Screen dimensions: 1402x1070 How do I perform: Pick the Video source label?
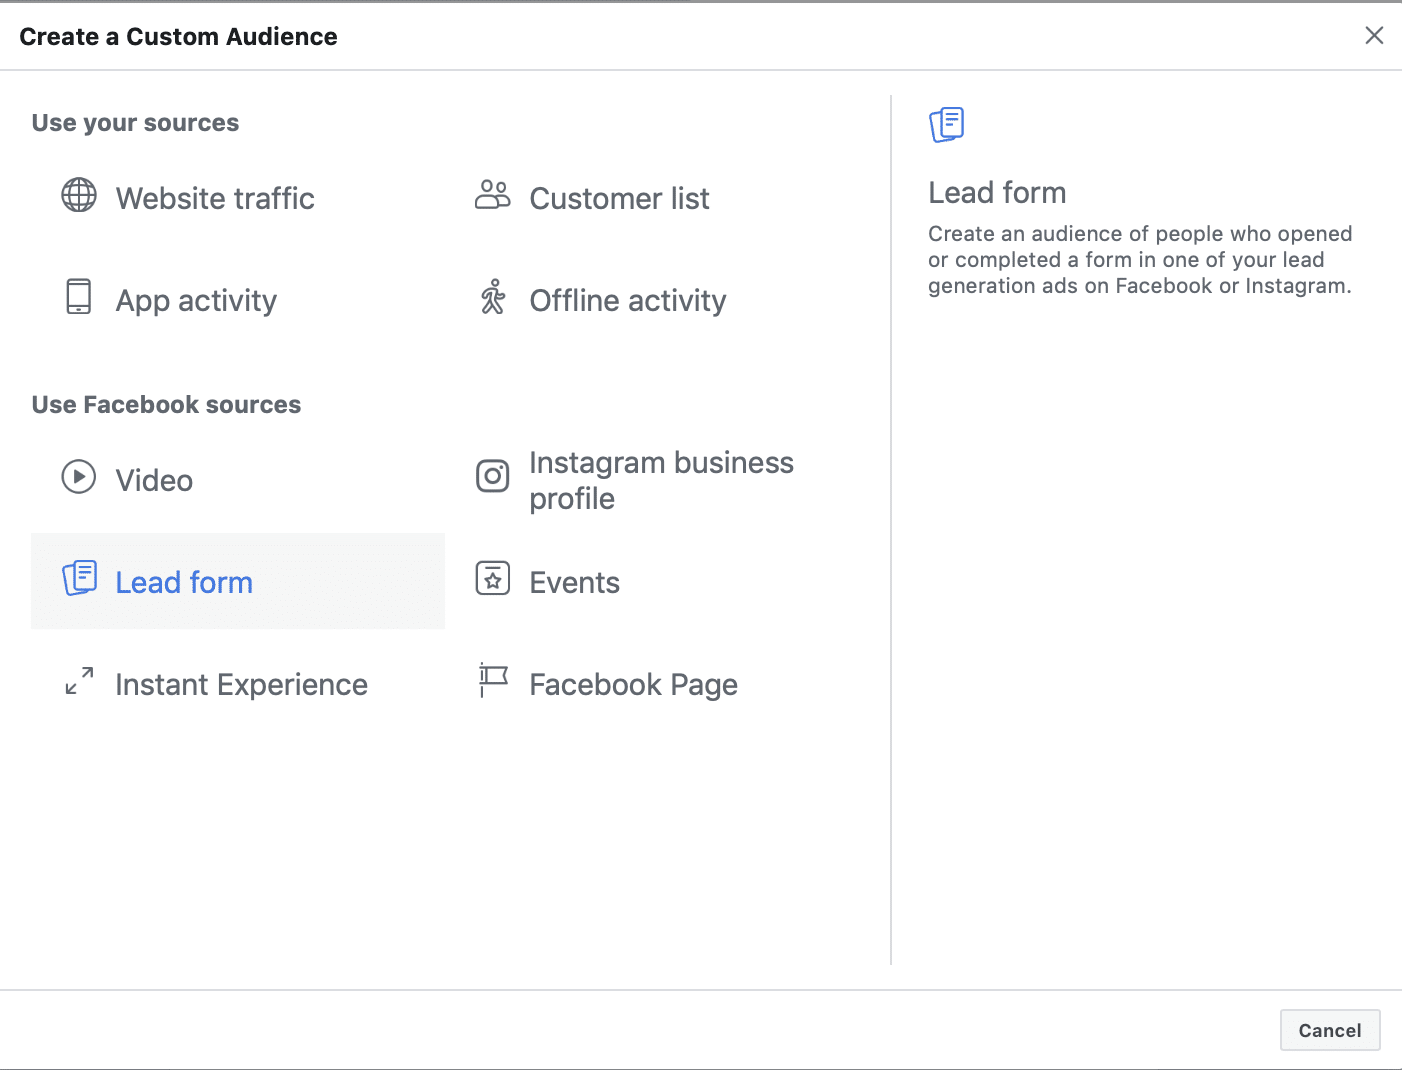[154, 481]
